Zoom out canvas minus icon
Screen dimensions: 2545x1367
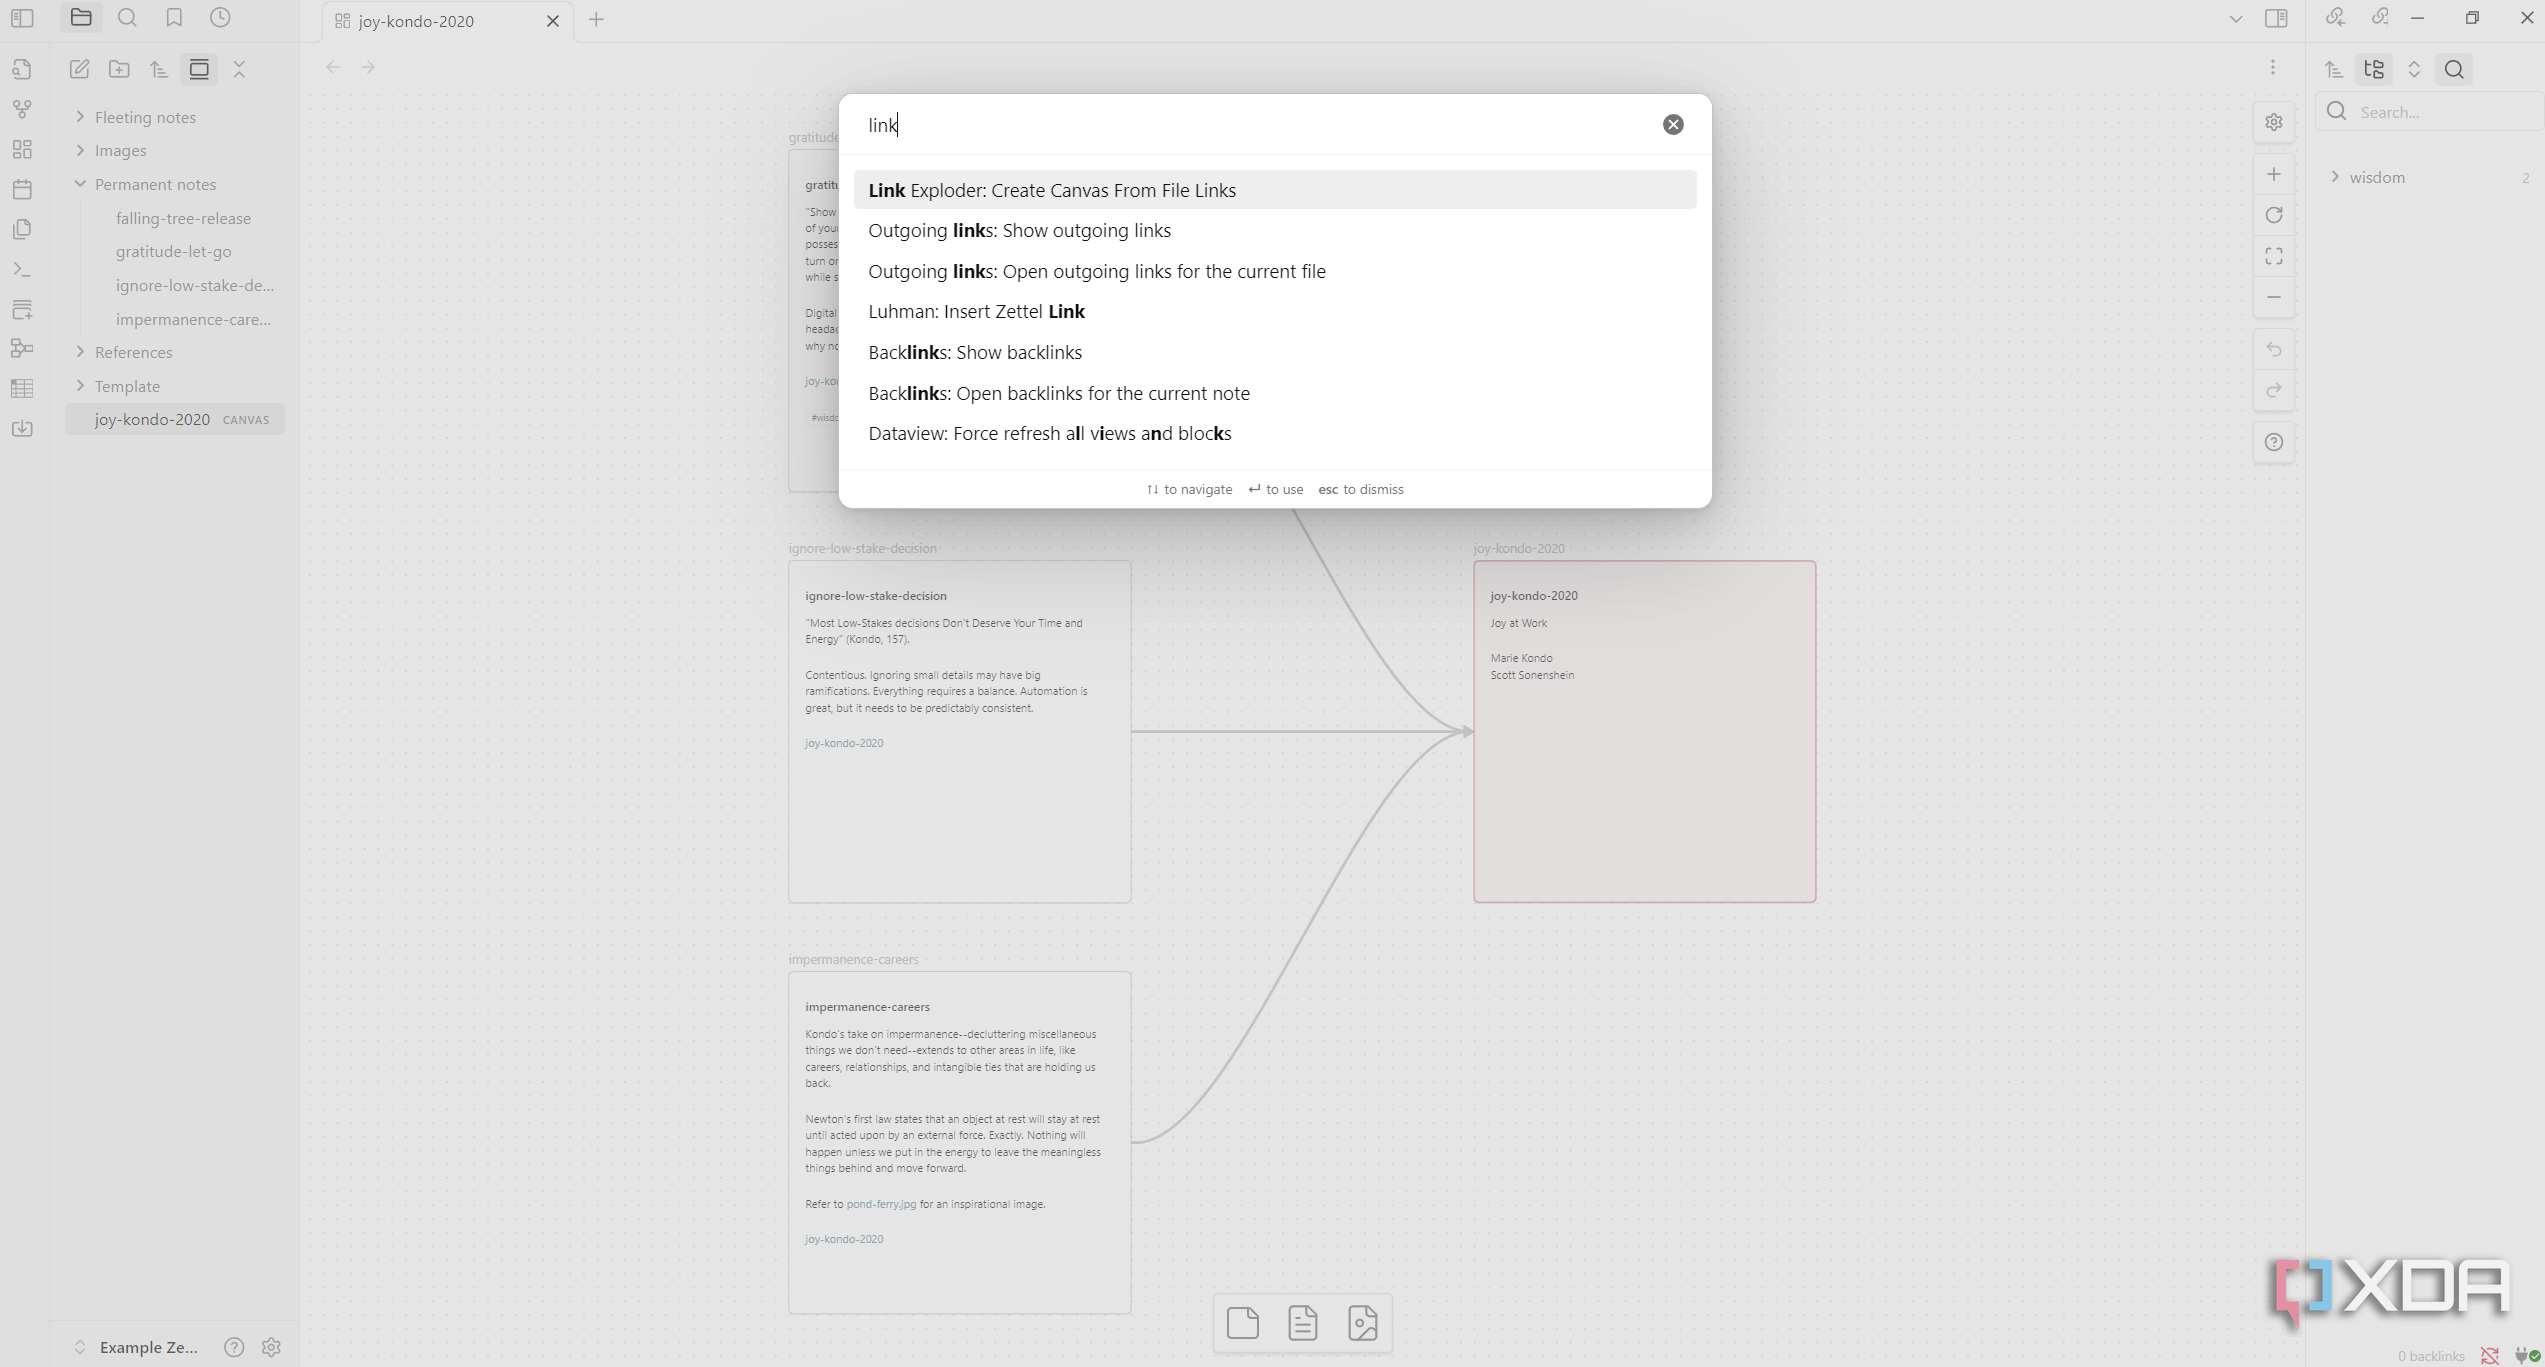tap(2274, 297)
